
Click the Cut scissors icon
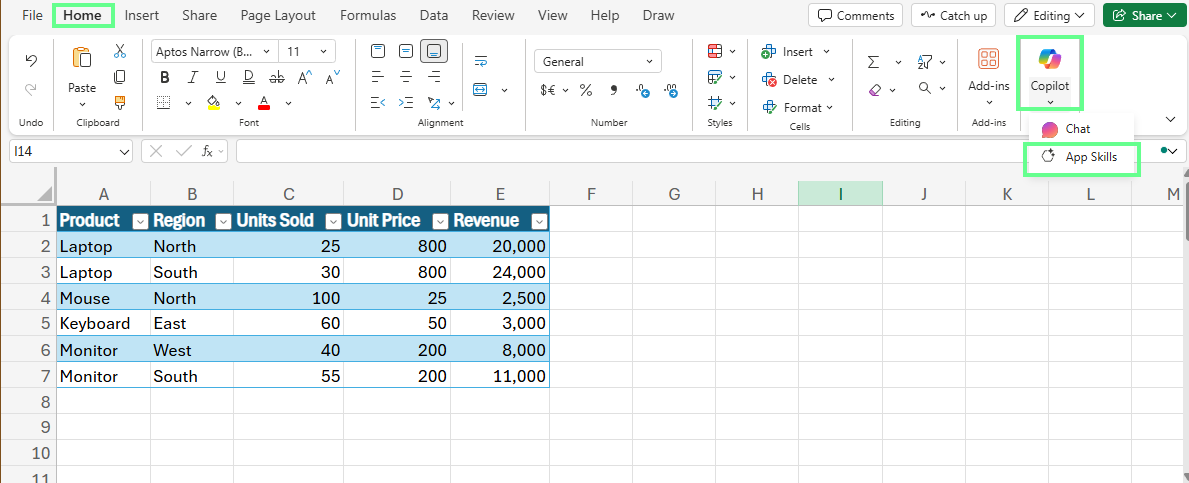[120, 51]
